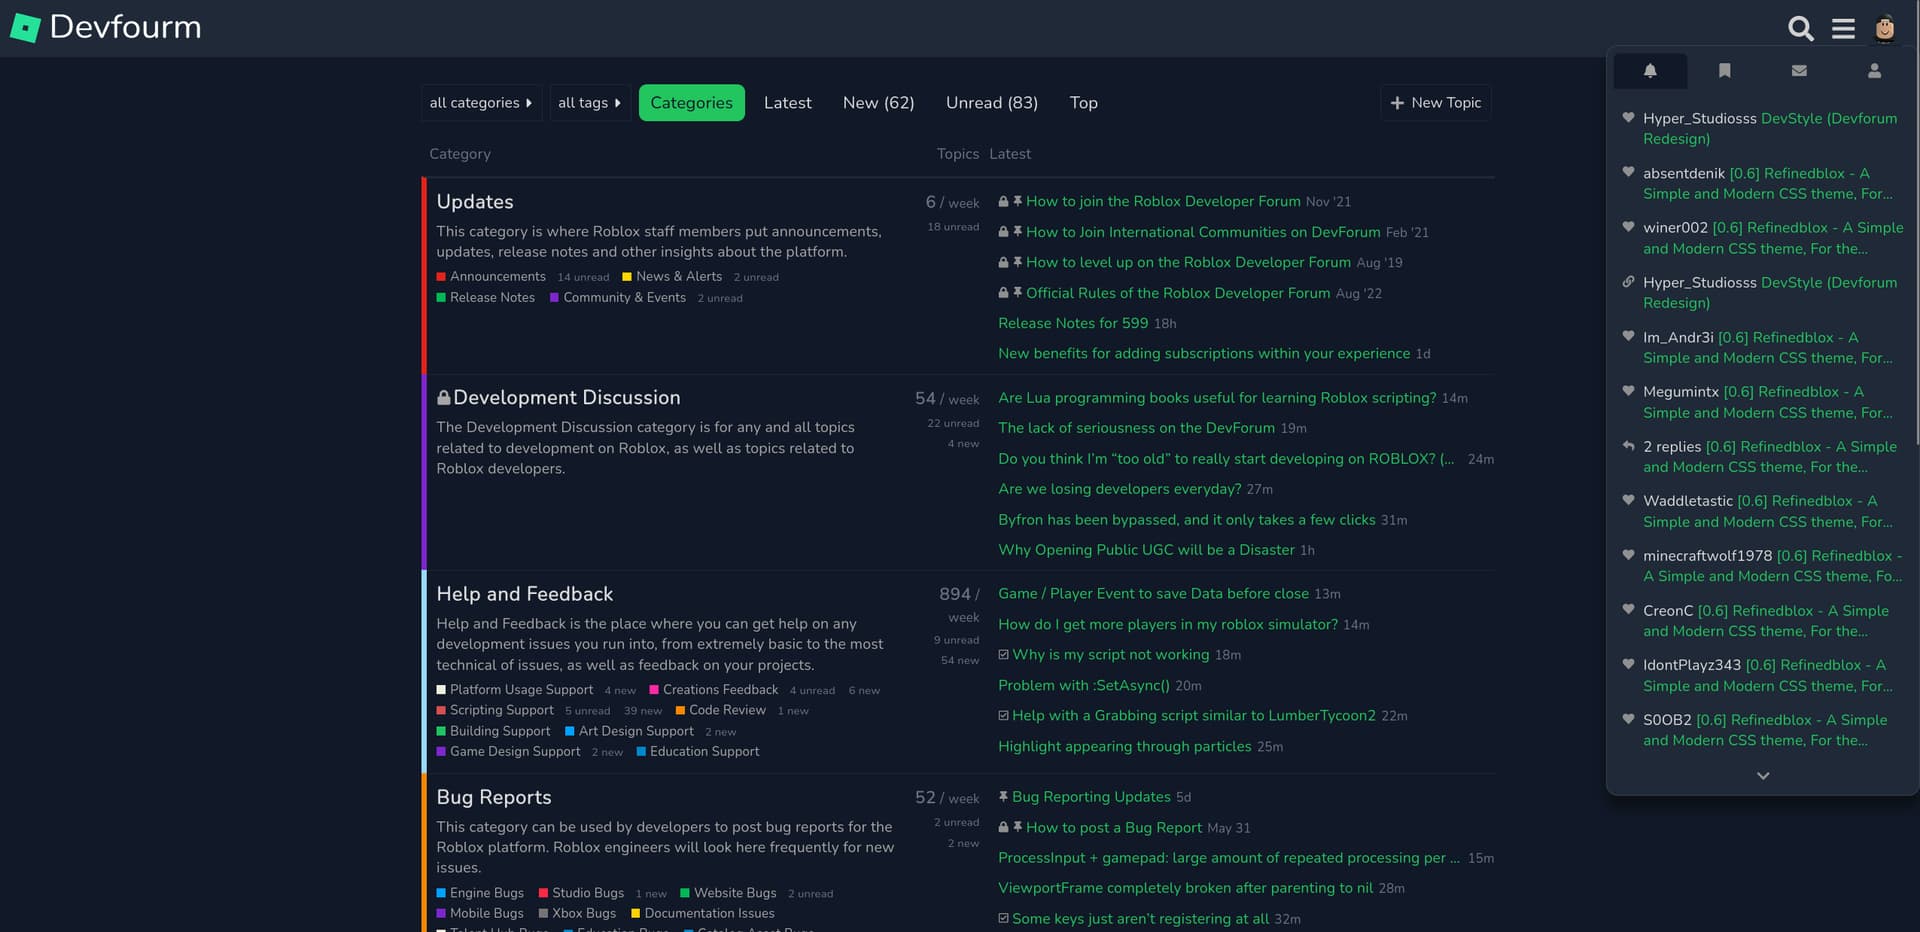Viewport: 1920px width, 932px height.
Task: Select the notifications bell tab icon
Action: (1650, 70)
